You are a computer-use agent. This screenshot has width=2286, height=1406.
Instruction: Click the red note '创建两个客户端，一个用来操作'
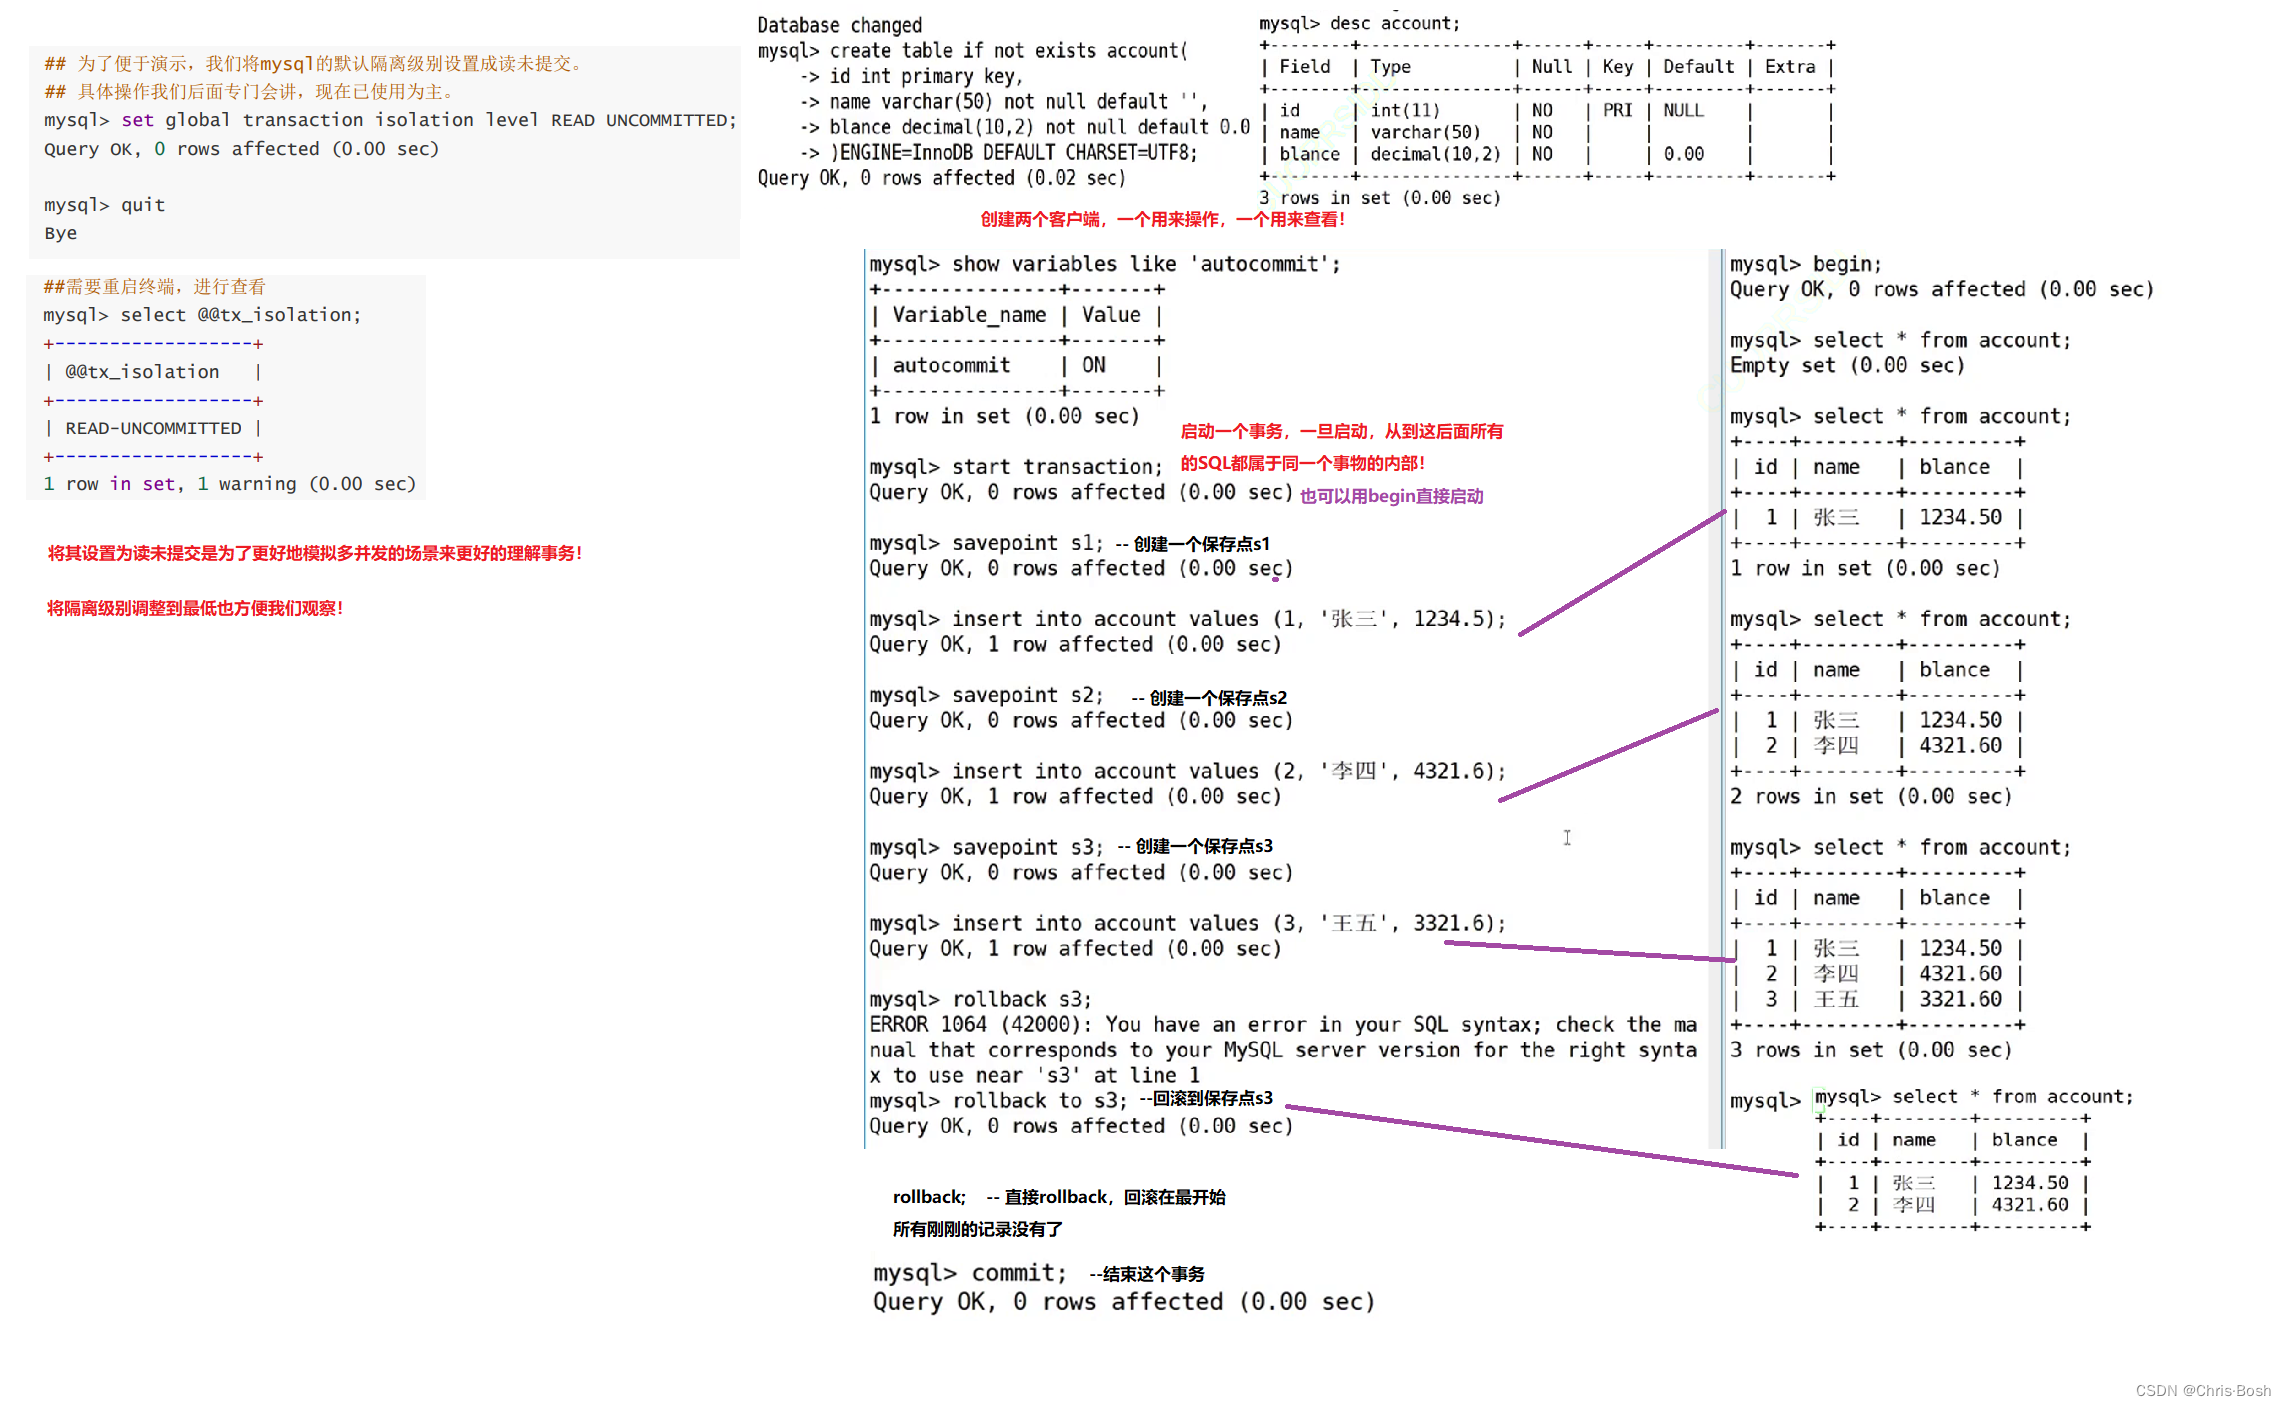1162,219
